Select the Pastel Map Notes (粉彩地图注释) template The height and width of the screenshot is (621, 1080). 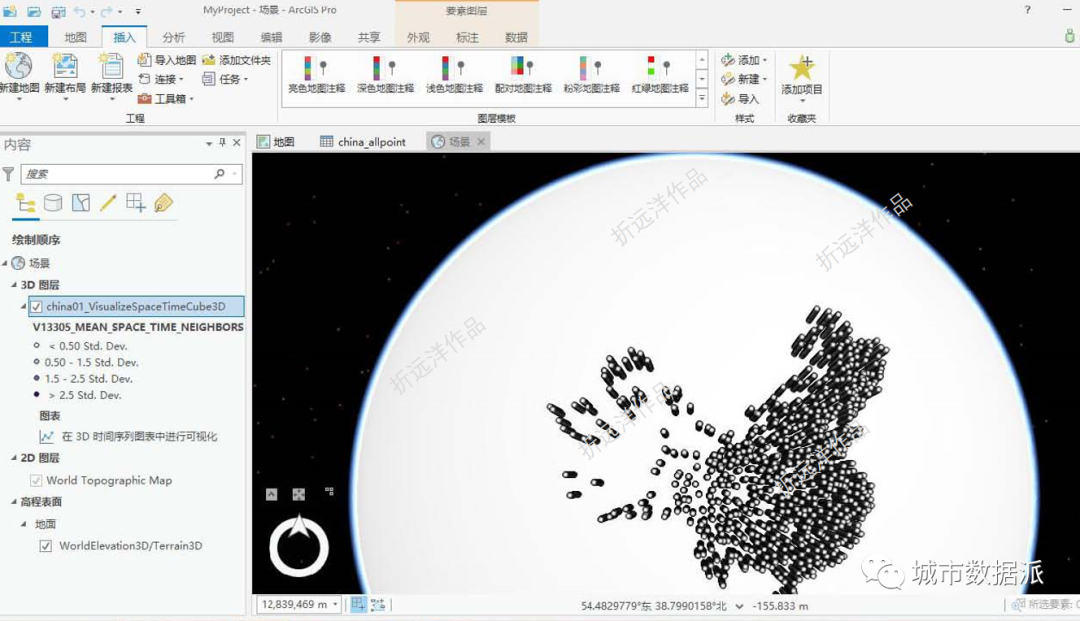pos(592,74)
